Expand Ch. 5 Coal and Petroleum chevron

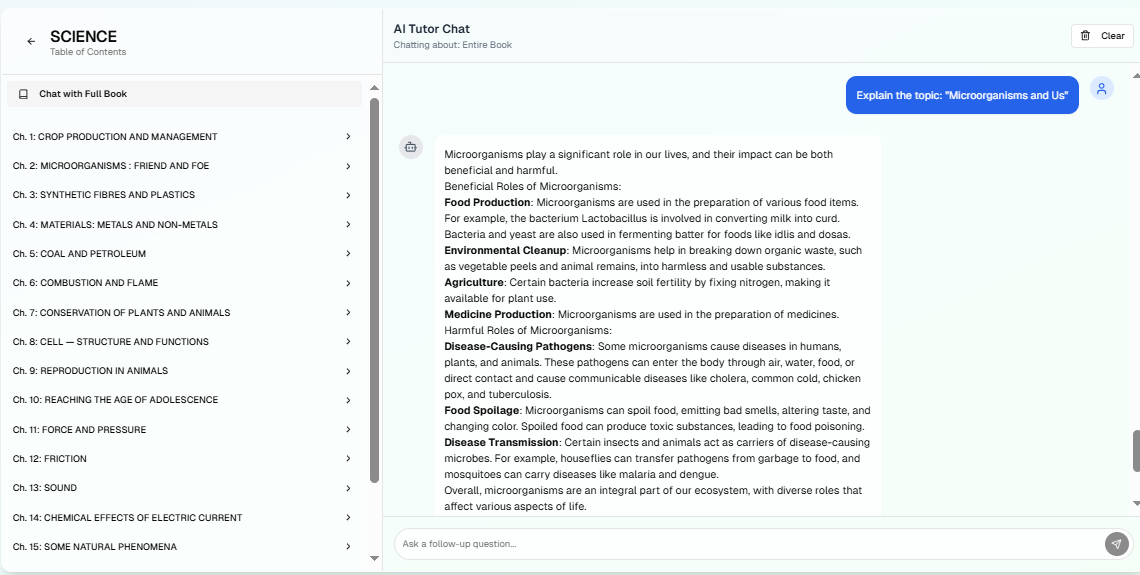pyautogui.click(x=348, y=254)
